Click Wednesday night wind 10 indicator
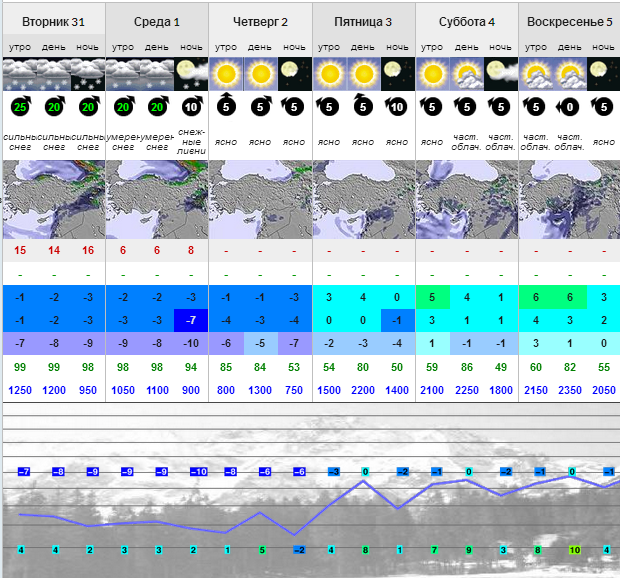 pyautogui.click(x=191, y=106)
